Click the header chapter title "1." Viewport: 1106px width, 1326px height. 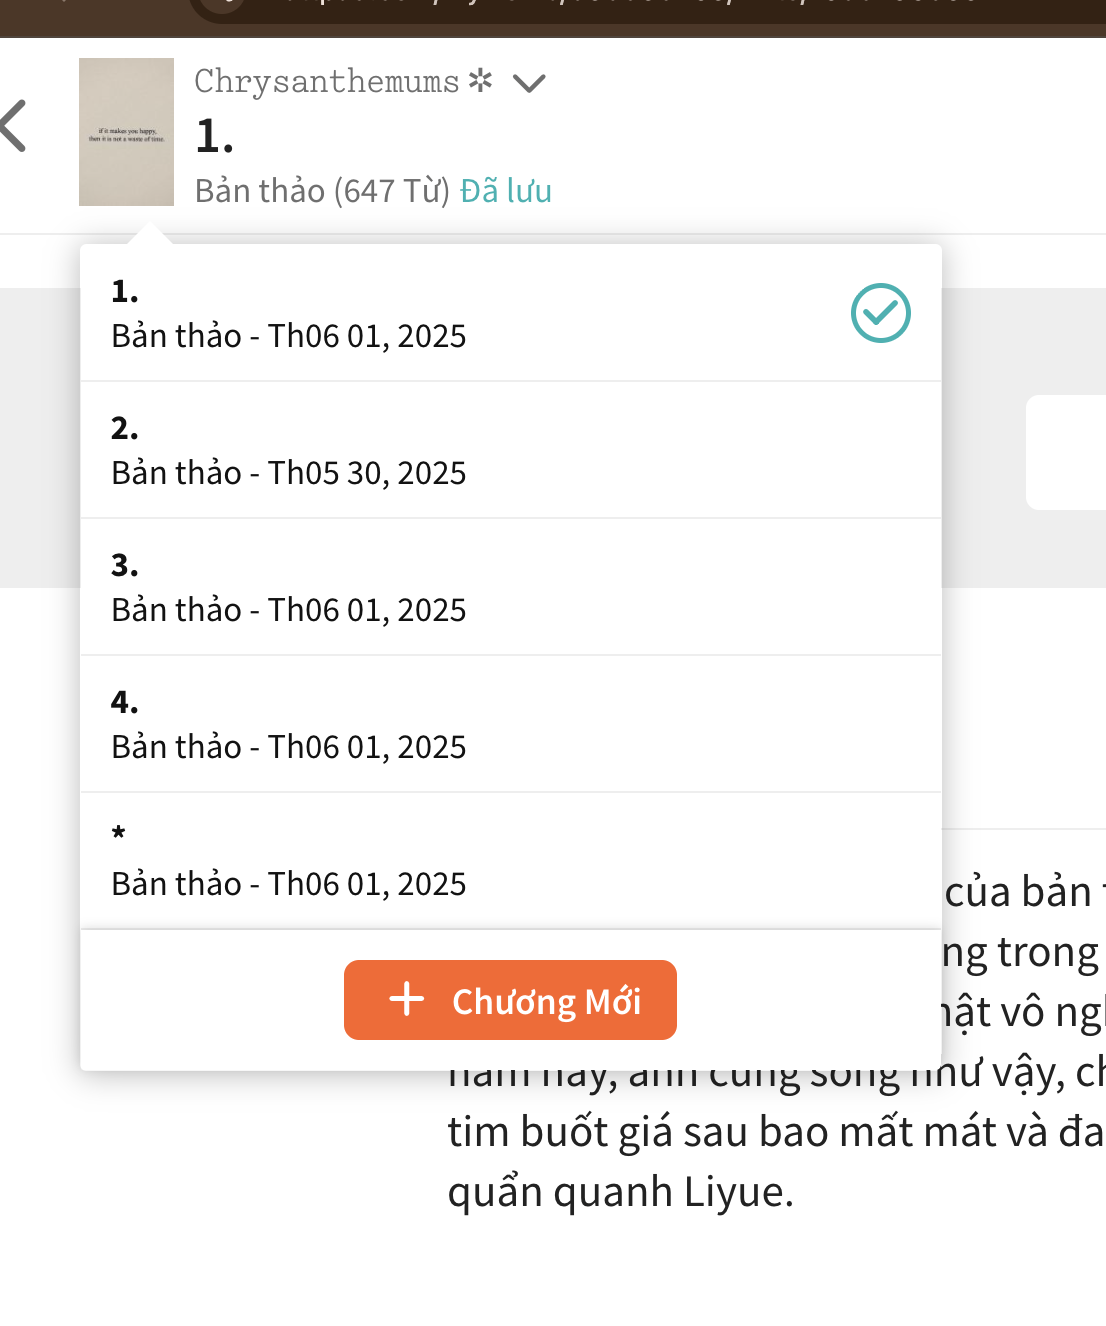point(215,136)
